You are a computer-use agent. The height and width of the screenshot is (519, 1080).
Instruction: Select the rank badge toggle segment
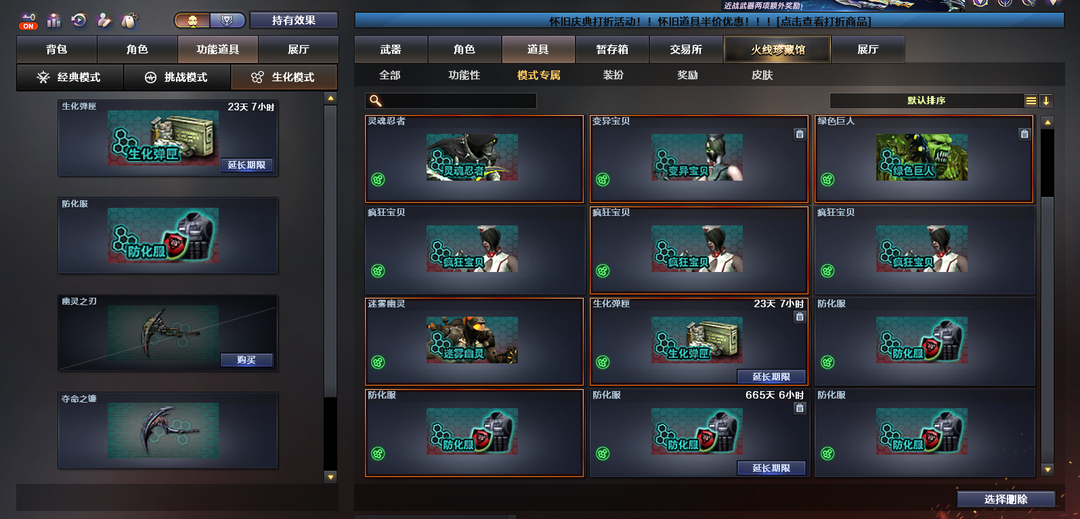(227, 20)
